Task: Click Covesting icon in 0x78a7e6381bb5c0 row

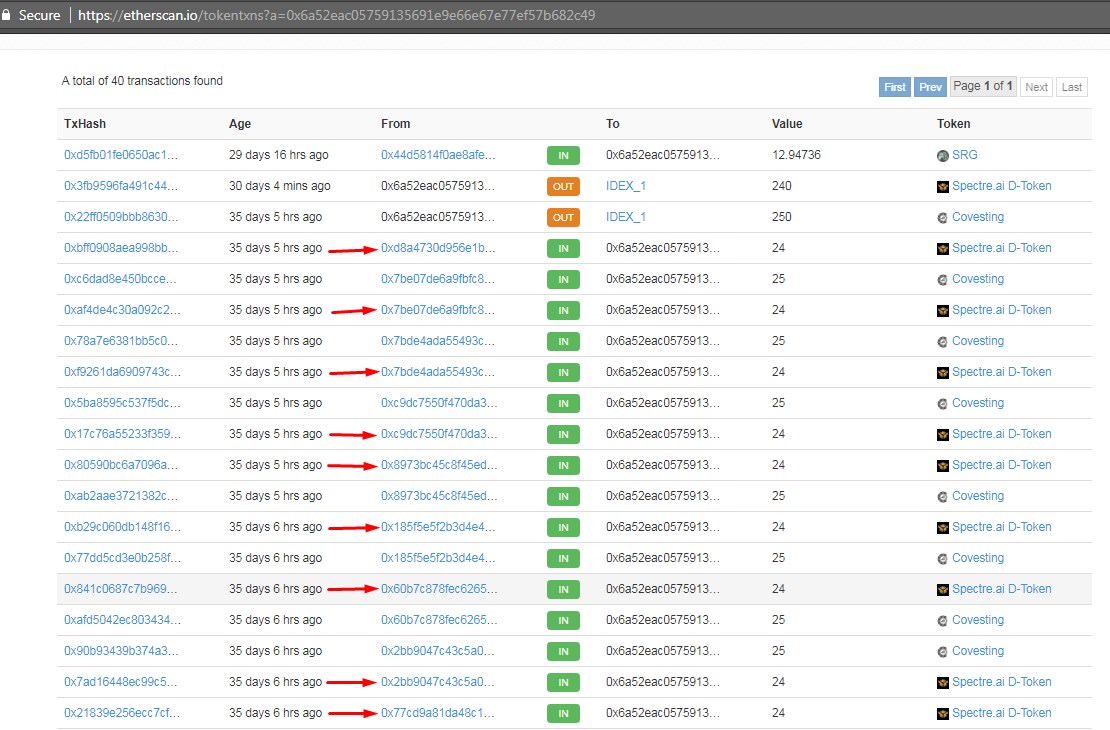Action: 942,342
